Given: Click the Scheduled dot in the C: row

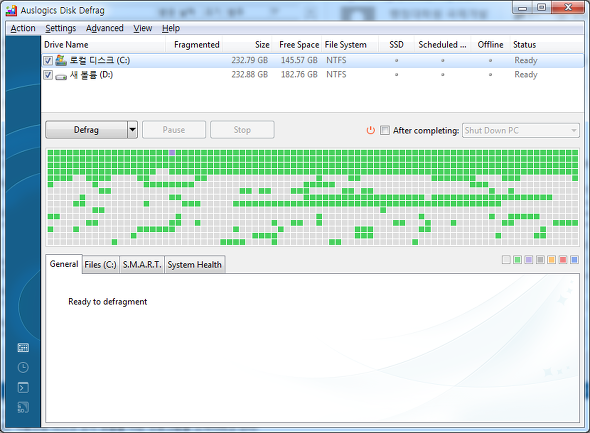Looking at the screenshot, I should [x=442, y=61].
